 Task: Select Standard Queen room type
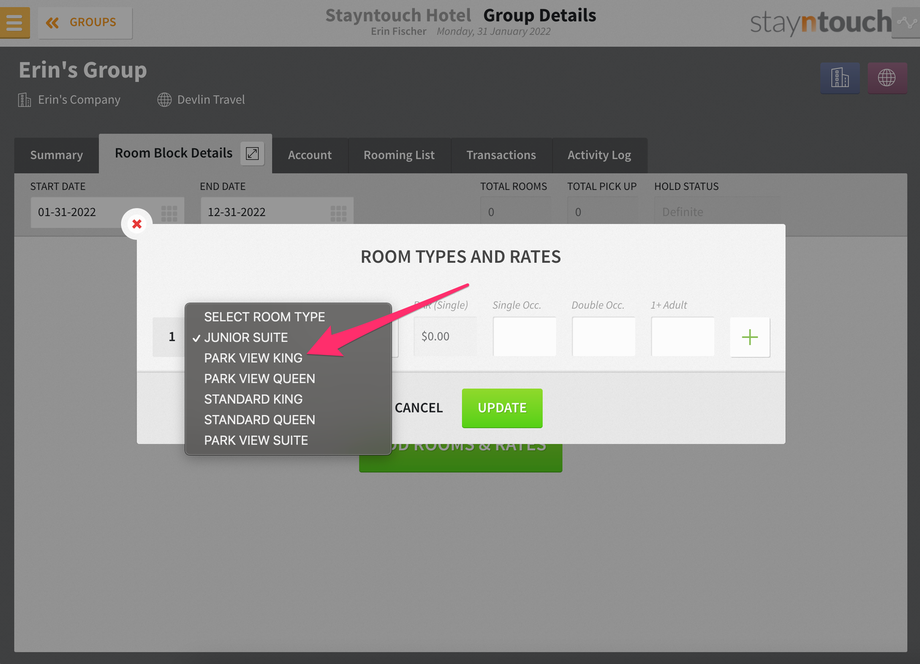tap(288, 419)
